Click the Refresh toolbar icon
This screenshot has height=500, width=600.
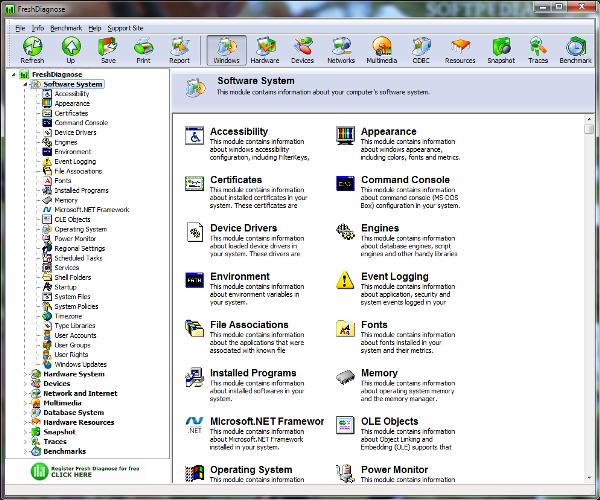[33, 50]
